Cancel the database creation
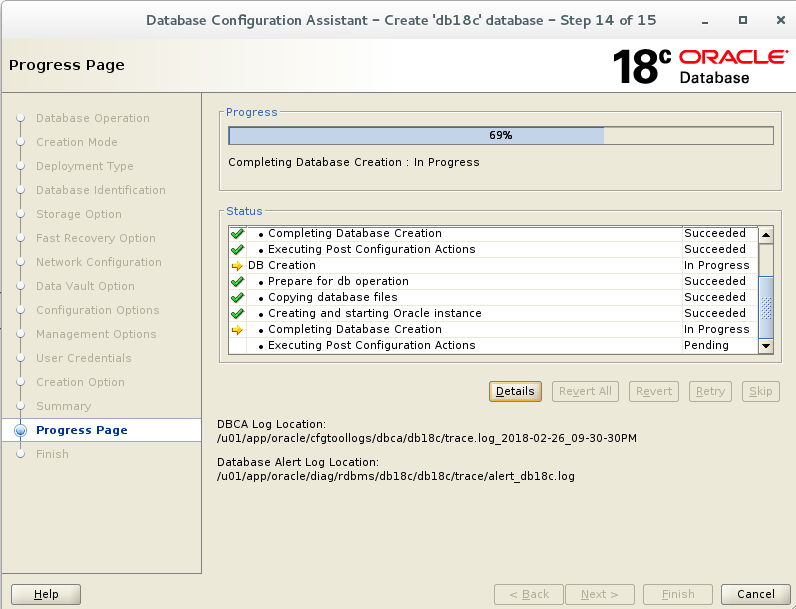 pyautogui.click(x=755, y=594)
